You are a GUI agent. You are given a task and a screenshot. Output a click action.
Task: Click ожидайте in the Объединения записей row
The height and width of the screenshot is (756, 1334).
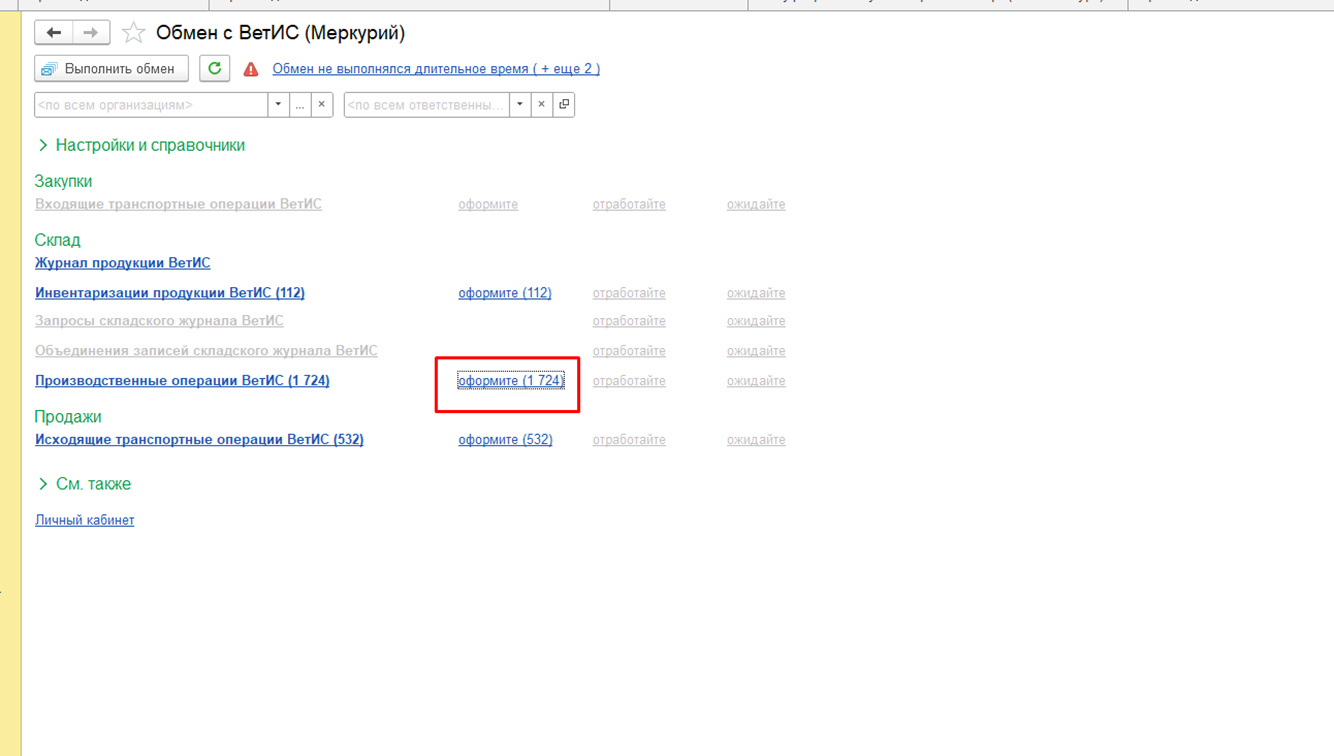coord(756,351)
